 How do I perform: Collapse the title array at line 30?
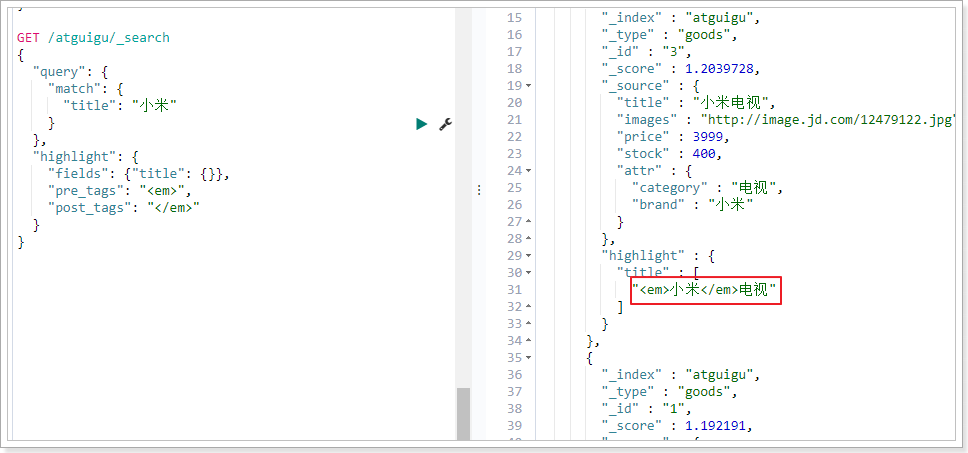coord(528,273)
